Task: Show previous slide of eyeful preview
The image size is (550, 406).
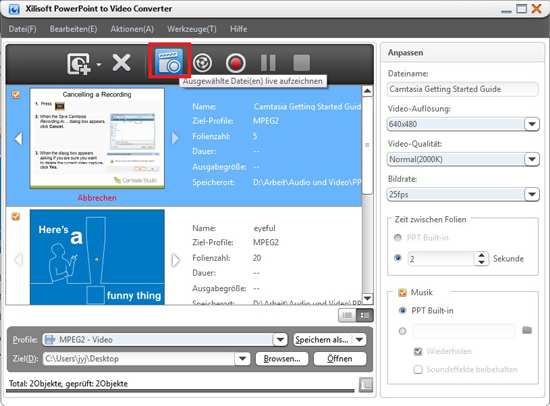Action: 18,260
